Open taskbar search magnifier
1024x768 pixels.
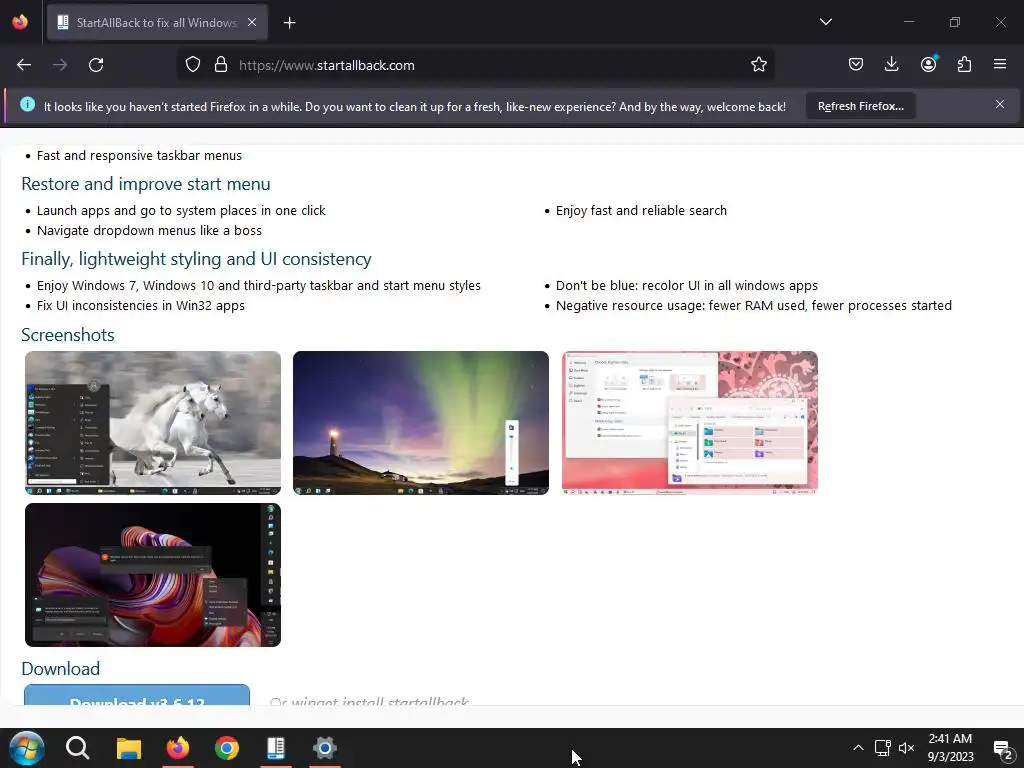point(77,748)
